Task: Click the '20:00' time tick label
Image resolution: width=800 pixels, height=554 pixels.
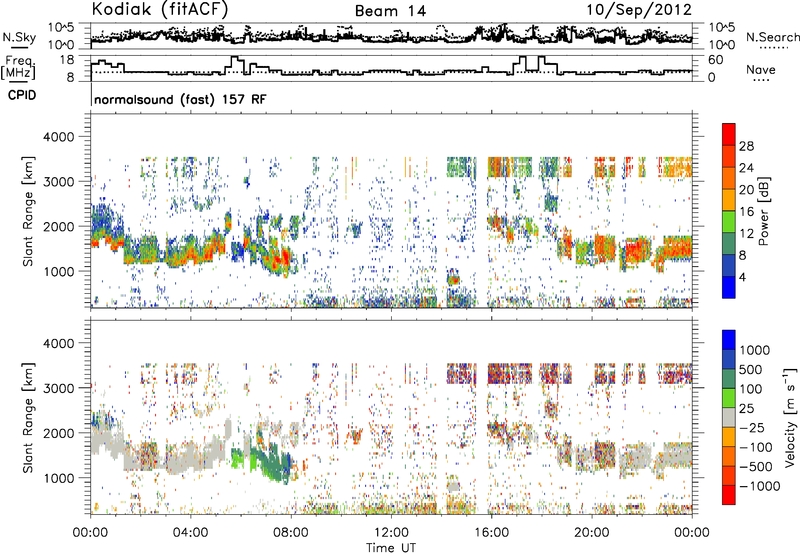Action: pyautogui.click(x=591, y=533)
